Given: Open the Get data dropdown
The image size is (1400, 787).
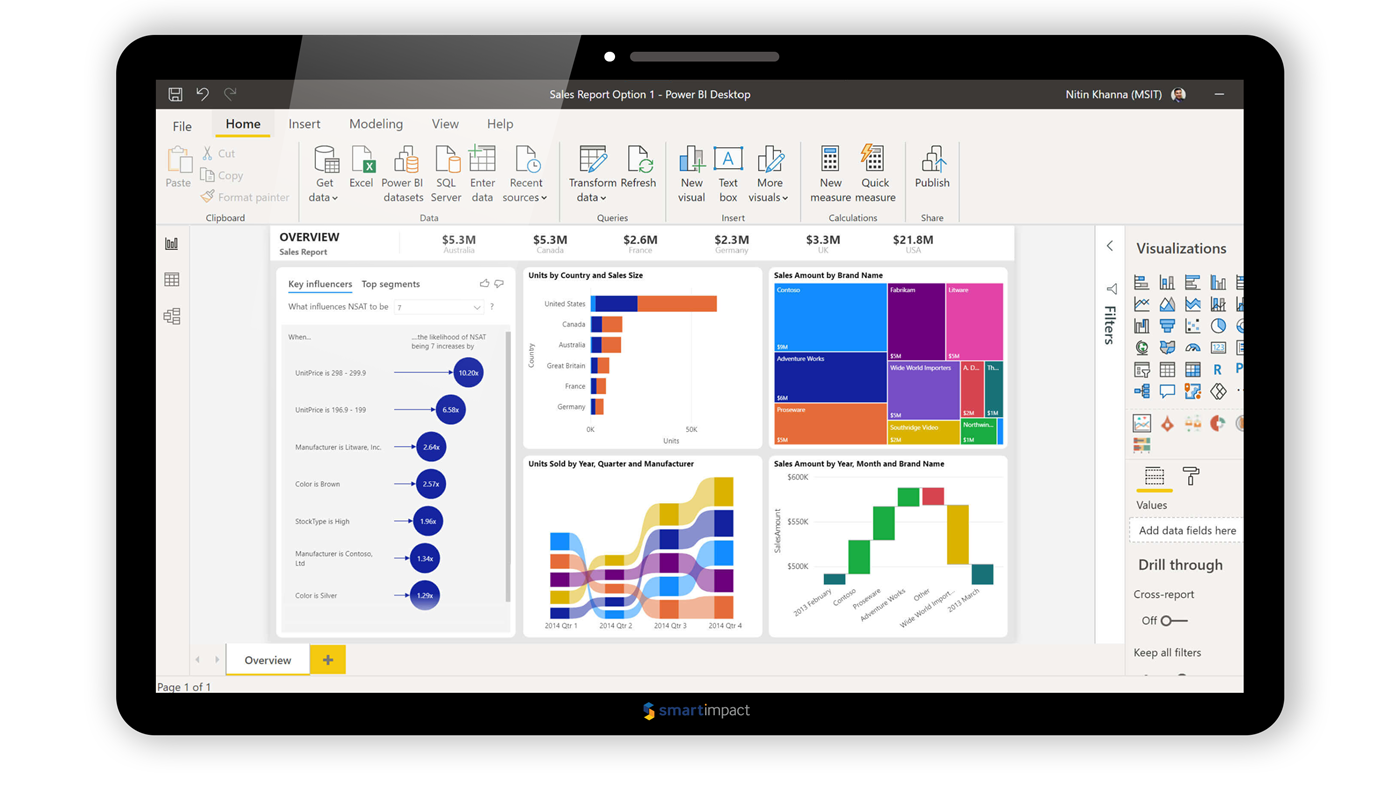Looking at the screenshot, I should 324,174.
